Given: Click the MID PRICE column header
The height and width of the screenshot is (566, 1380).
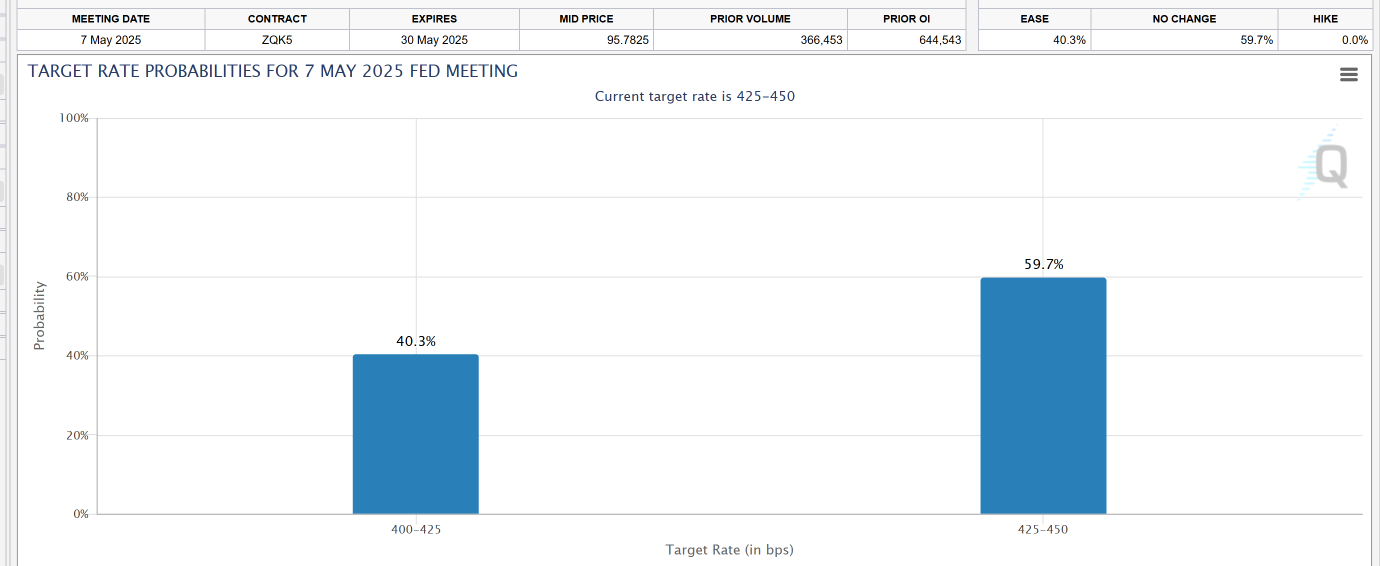Looking at the screenshot, I should point(586,19).
